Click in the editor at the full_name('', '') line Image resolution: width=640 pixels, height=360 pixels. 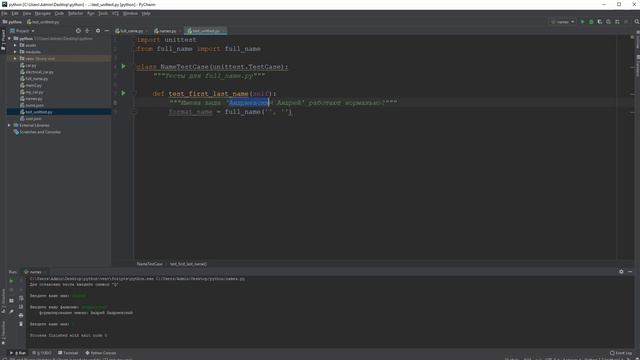pos(231,112)
